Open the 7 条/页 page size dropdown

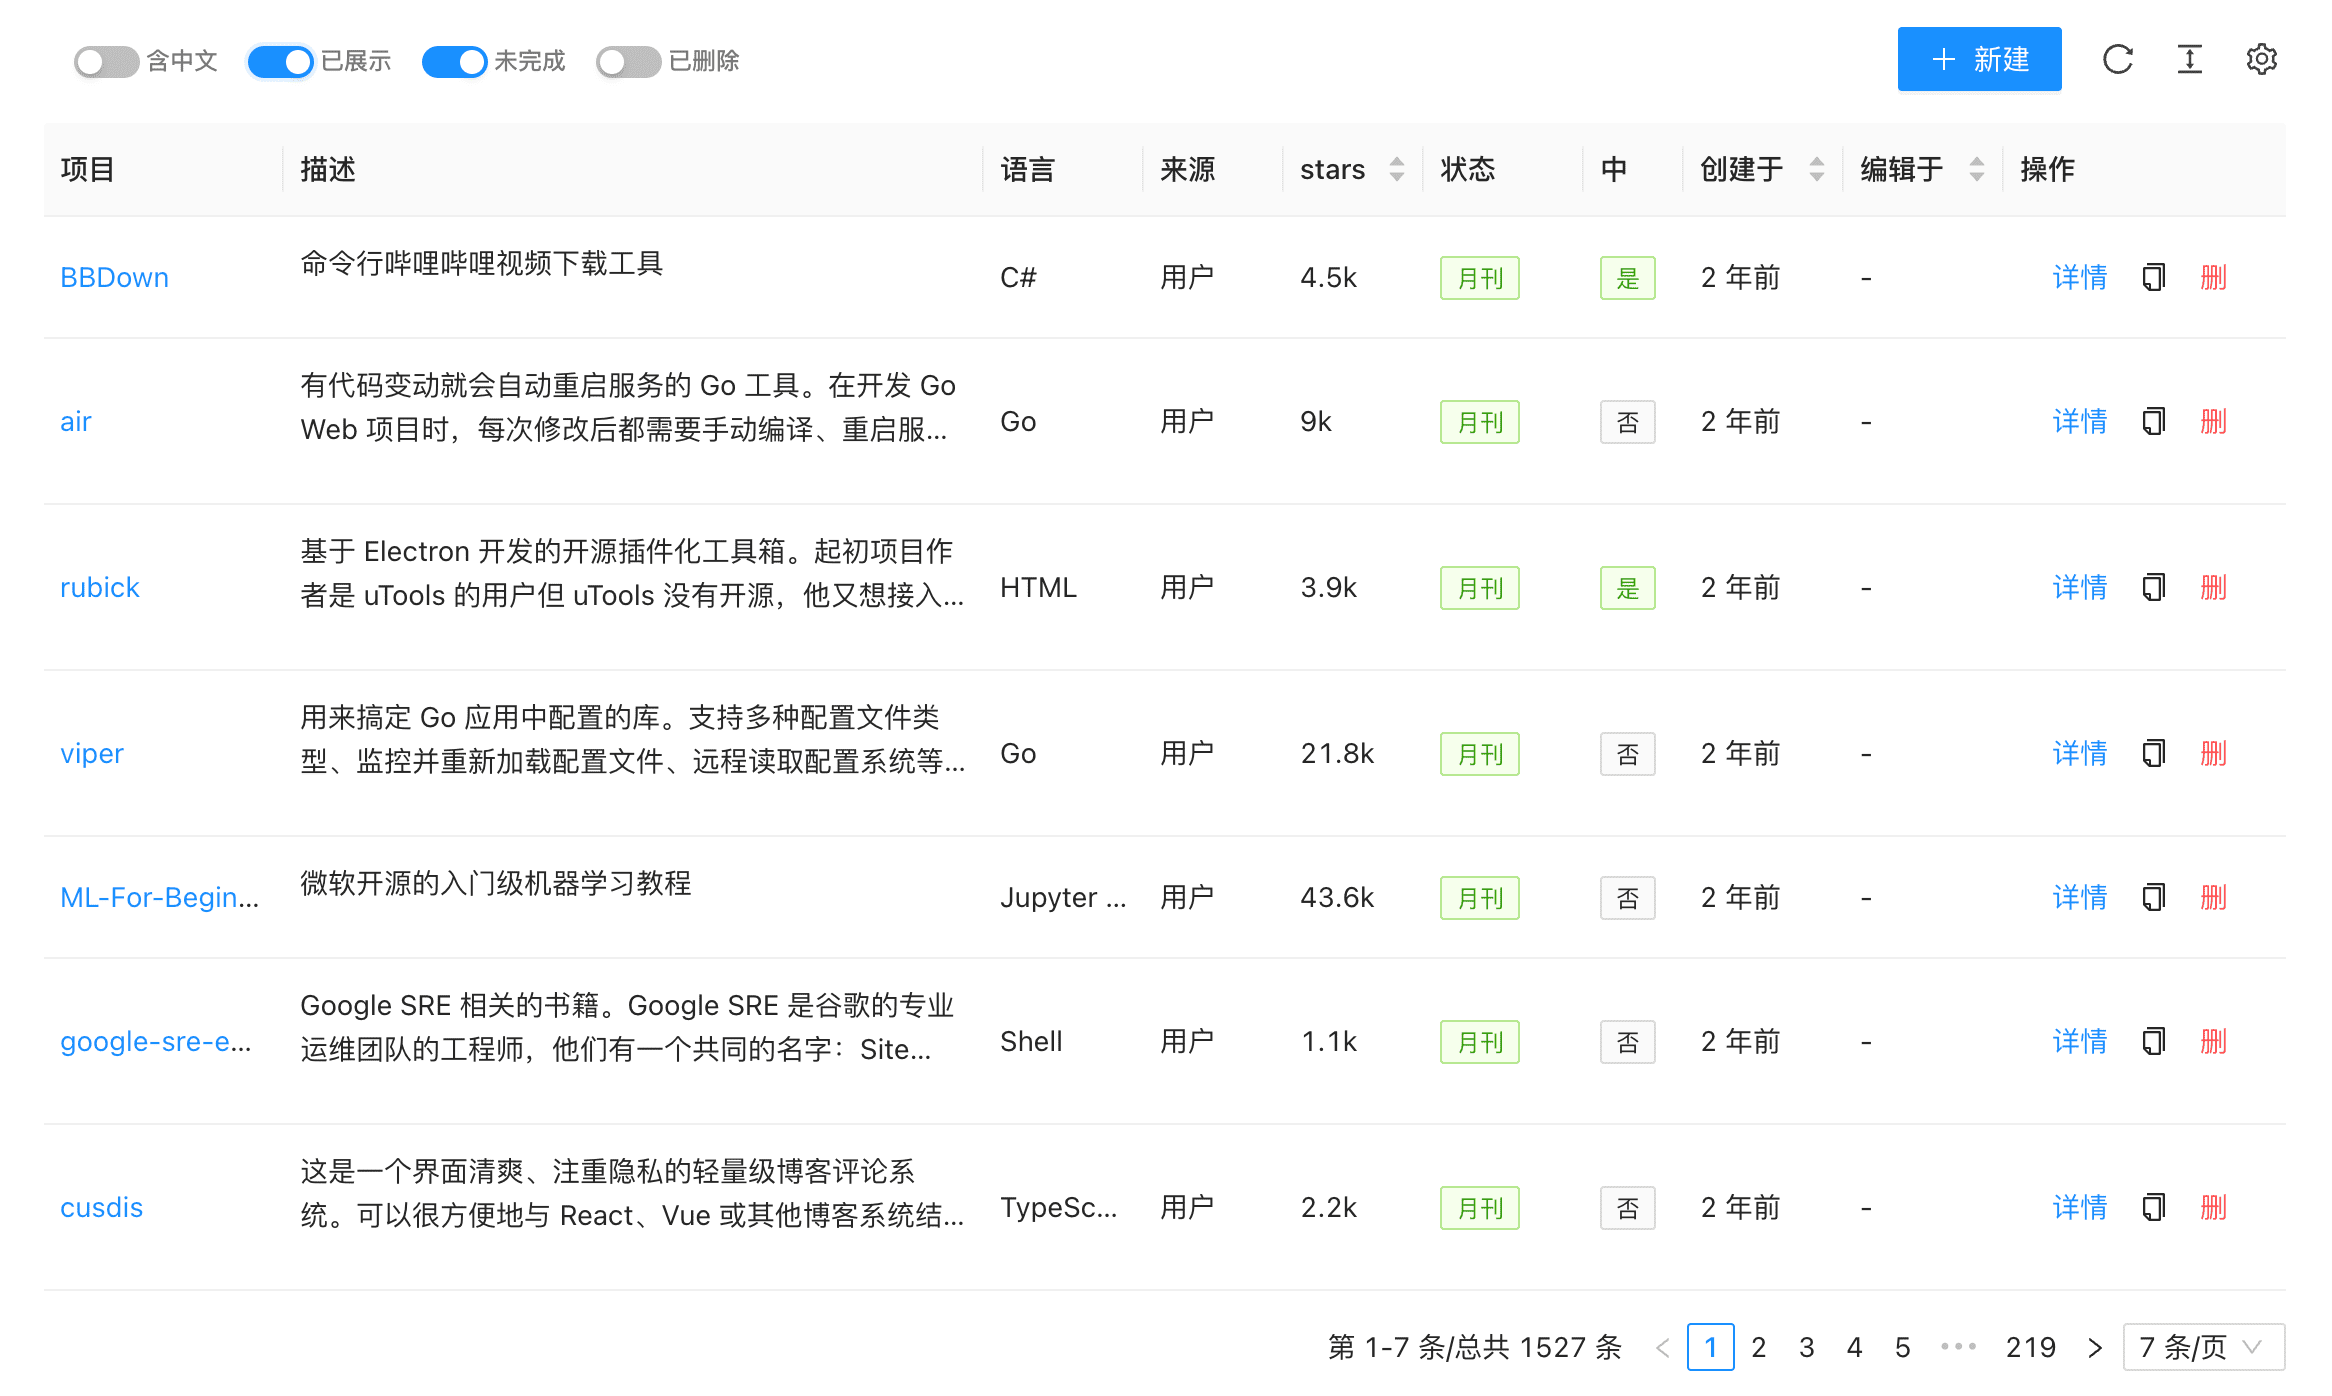[x=2203, y=1347]
